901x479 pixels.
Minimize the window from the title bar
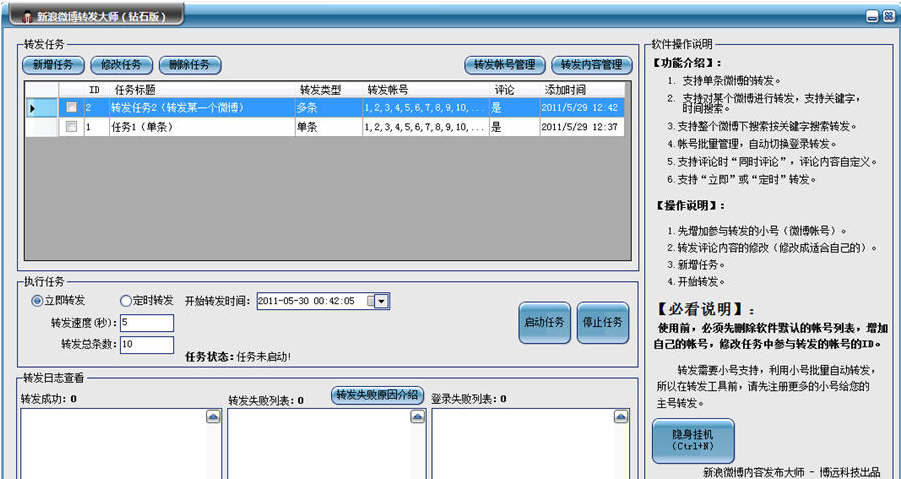[x=873, y=17]
